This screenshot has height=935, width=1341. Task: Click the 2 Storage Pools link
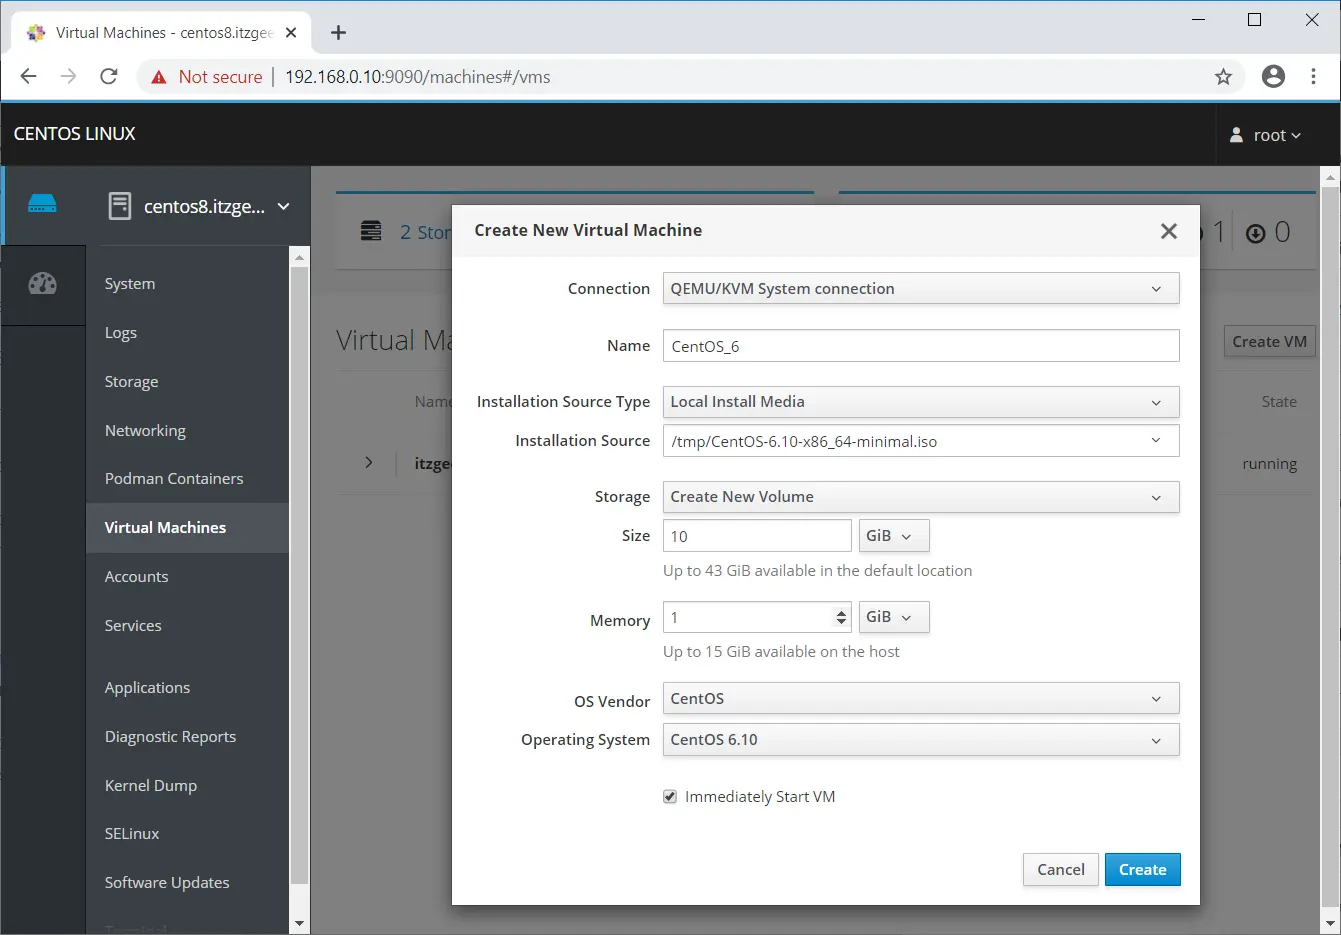click(x=426, y=232)
